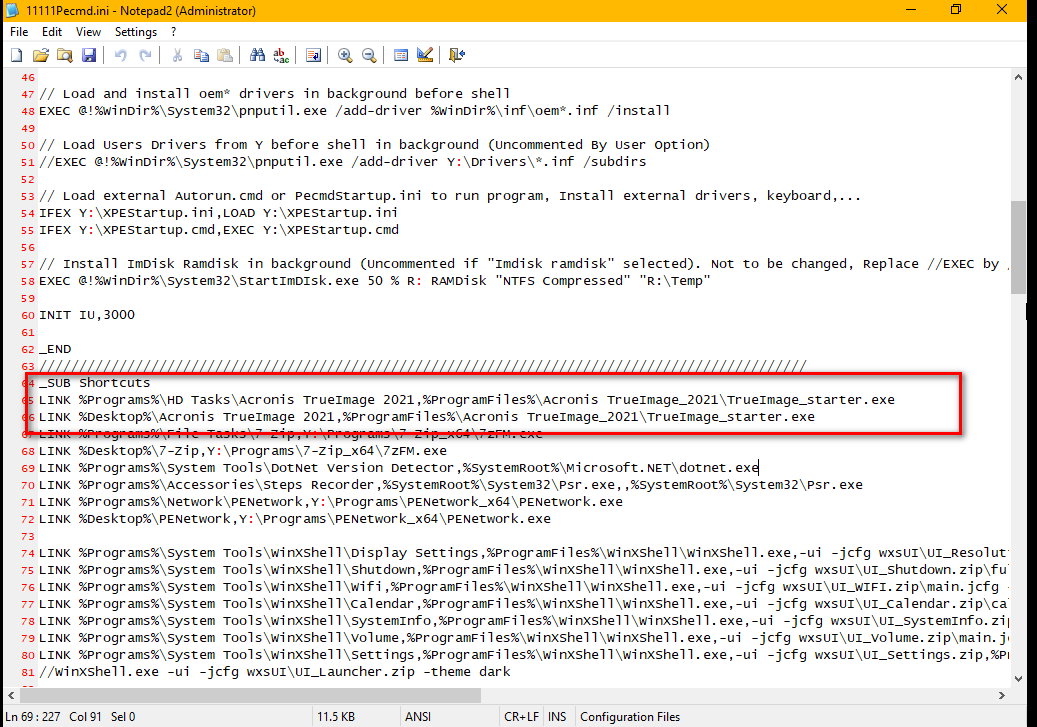Open the View menu

coord(88,32)
